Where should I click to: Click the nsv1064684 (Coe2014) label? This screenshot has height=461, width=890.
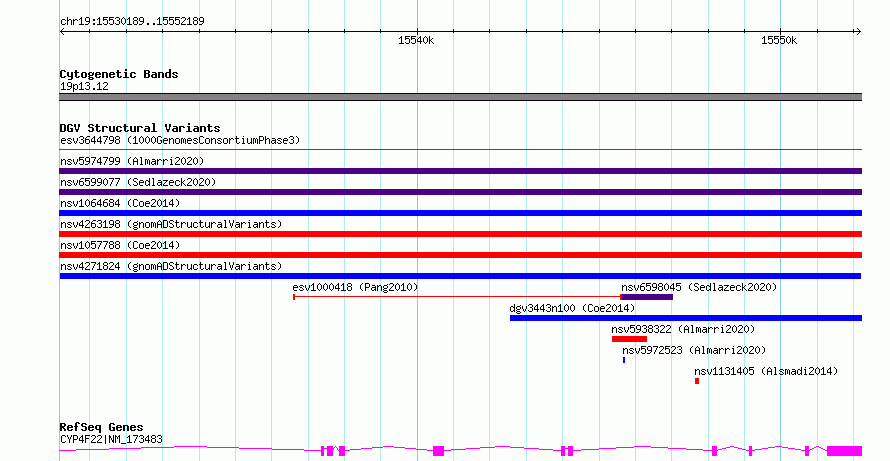pyautogui.click(x=120, y=203)
